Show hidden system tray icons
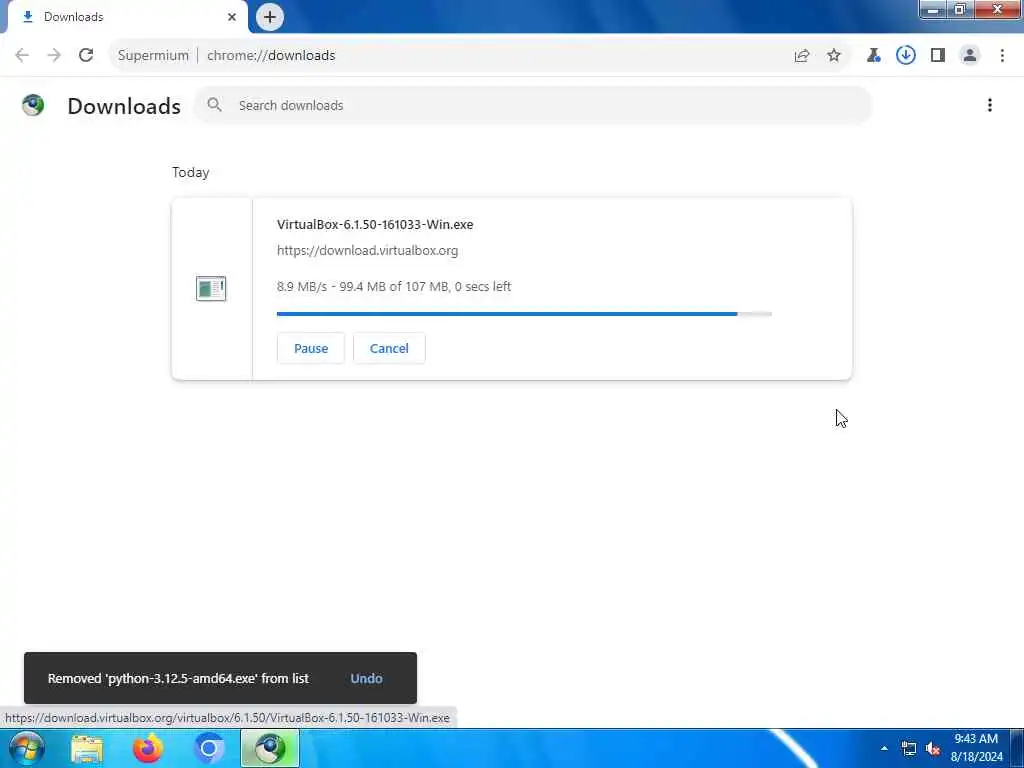 (x=884, y=748)
